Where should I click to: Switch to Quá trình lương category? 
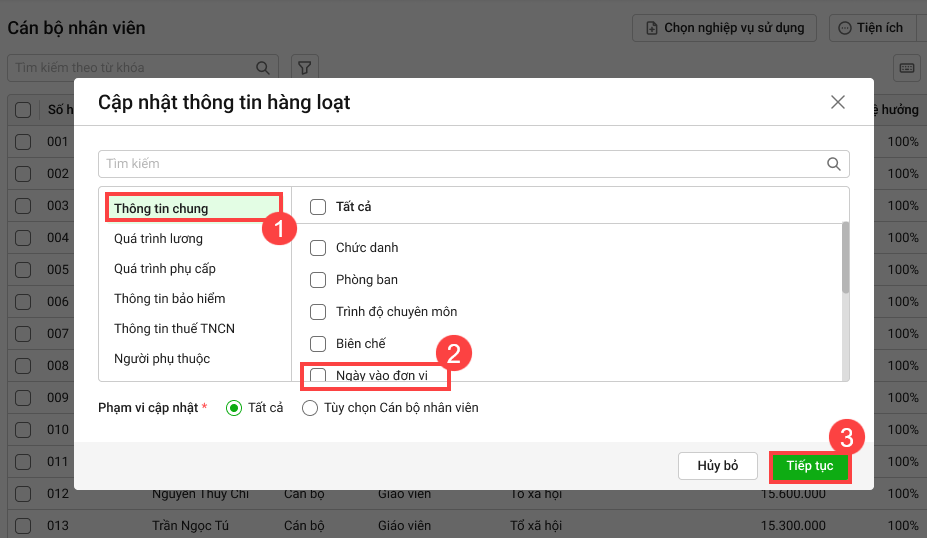click(158, 239)
